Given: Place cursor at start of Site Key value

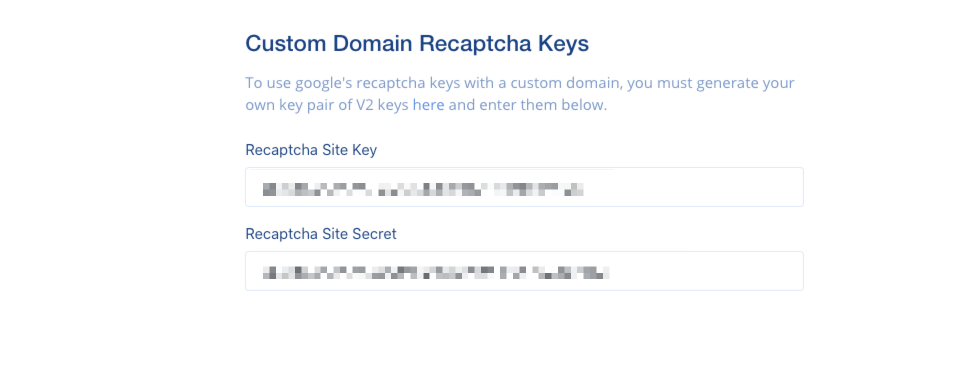Looking at the screenshot, I should click(263, 189).
